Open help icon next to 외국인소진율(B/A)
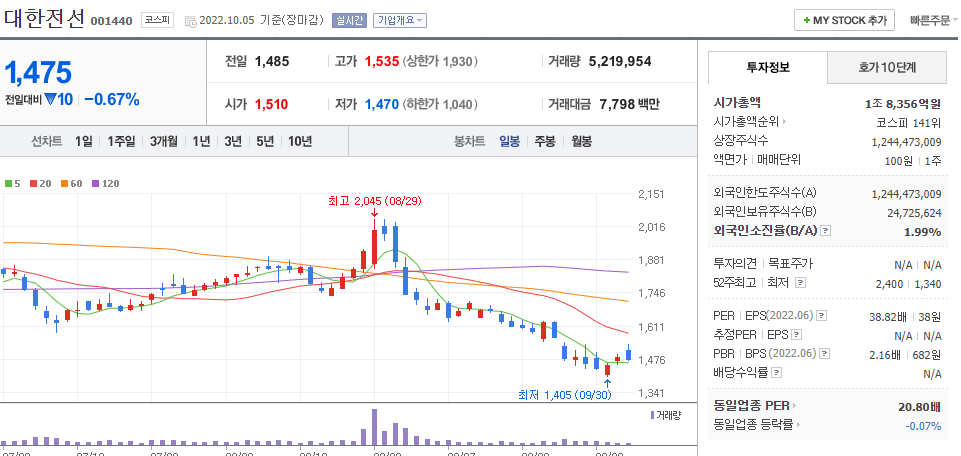 pos(826,231)
